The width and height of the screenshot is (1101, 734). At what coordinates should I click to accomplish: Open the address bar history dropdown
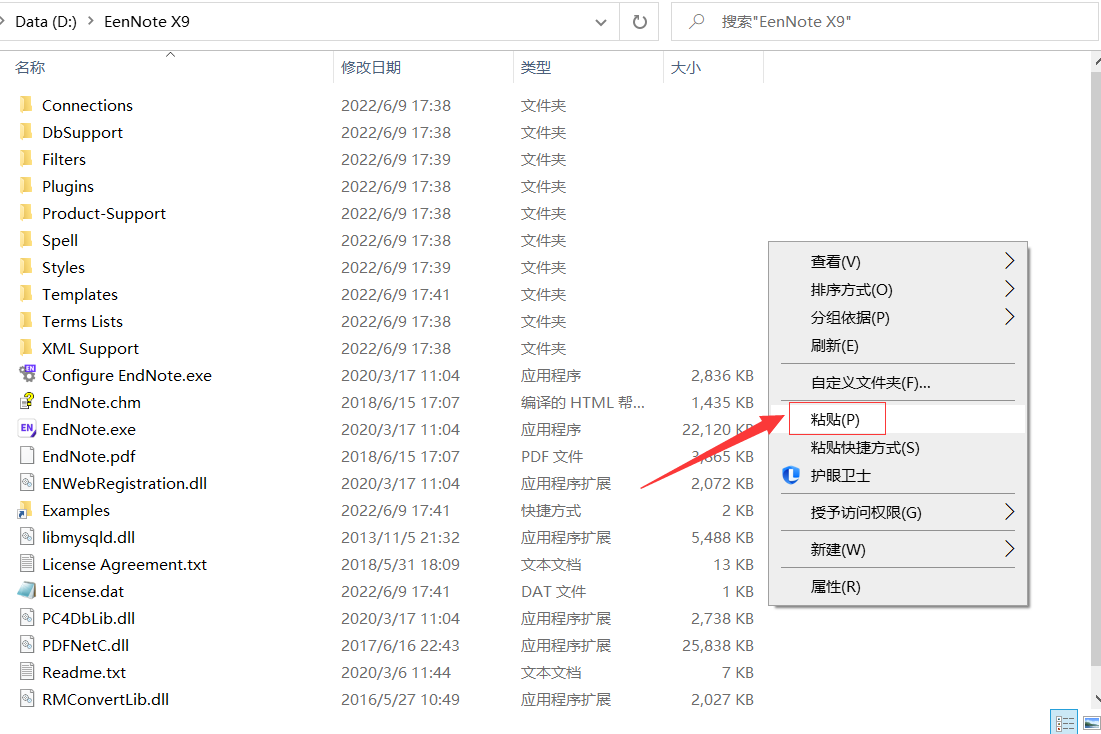click(601, 22)
